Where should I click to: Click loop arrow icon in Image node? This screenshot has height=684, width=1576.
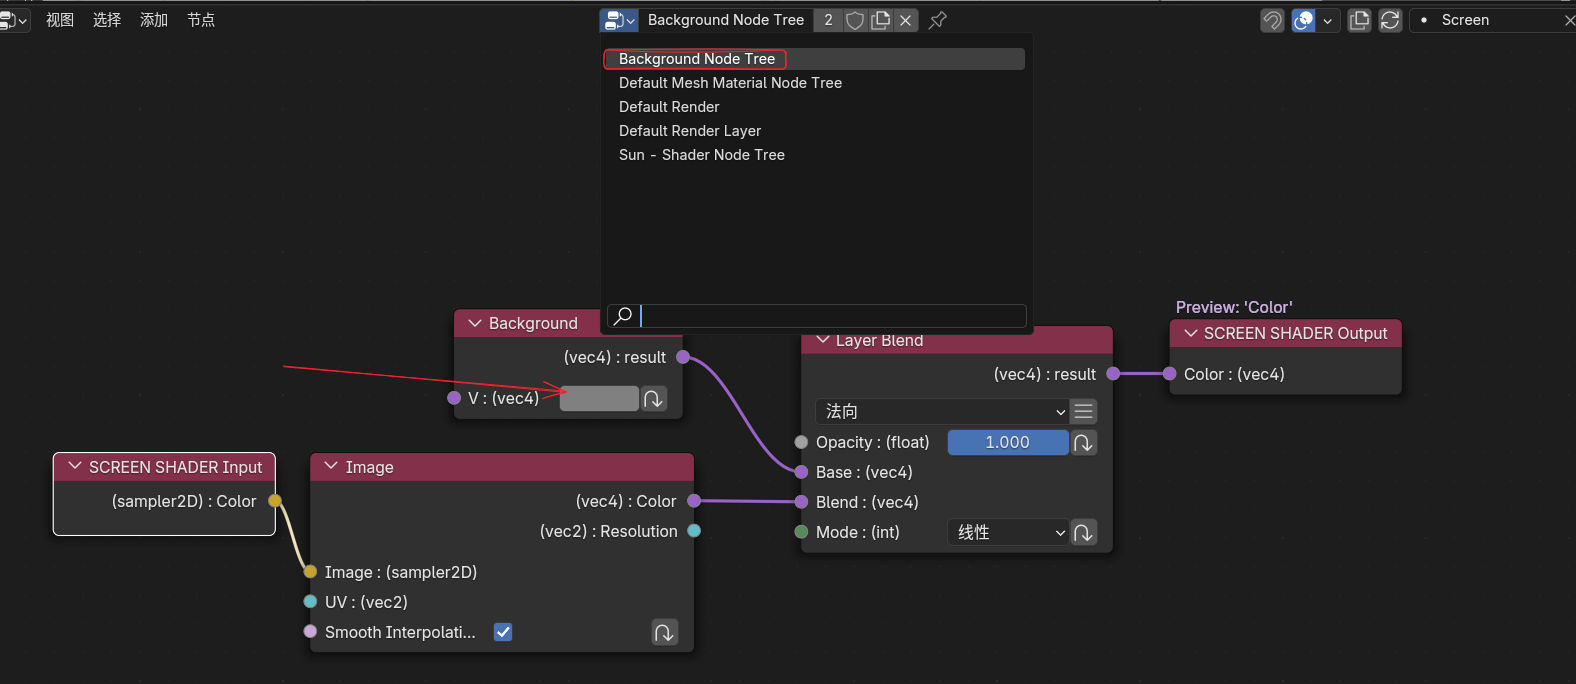tap(664, 632)
